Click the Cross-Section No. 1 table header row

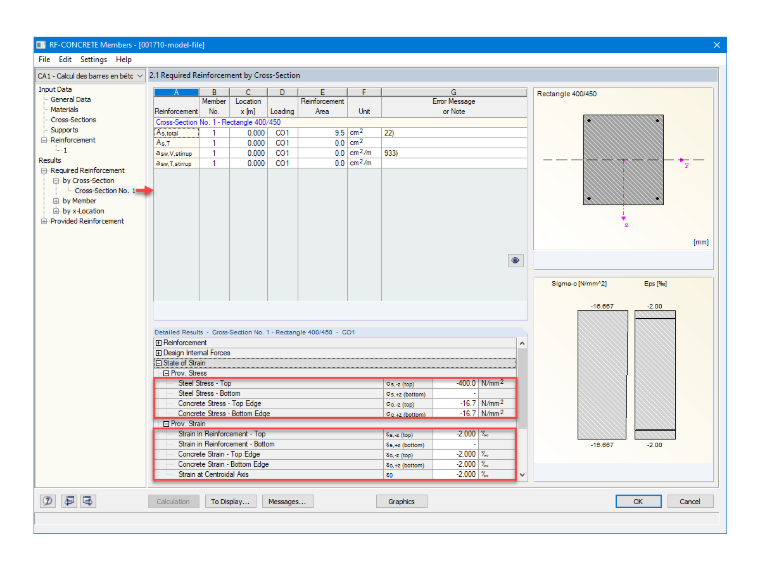coord(340,123)
